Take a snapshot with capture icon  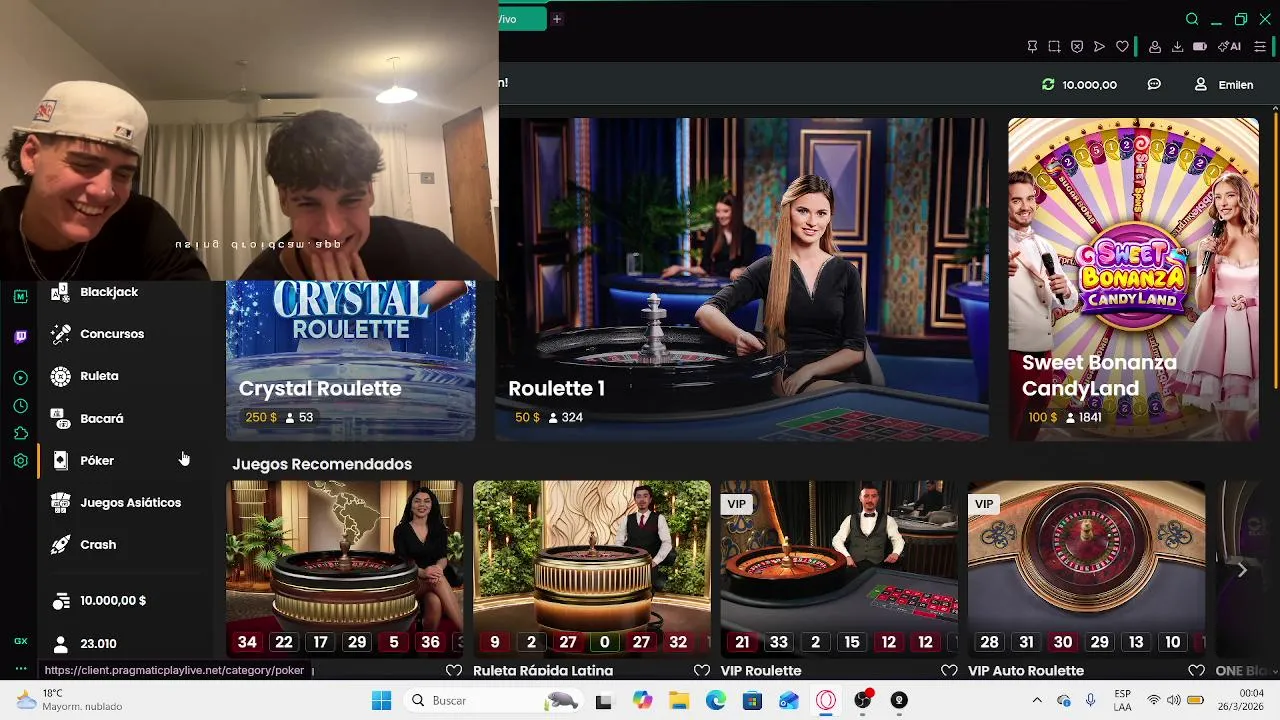[1054, 47]
